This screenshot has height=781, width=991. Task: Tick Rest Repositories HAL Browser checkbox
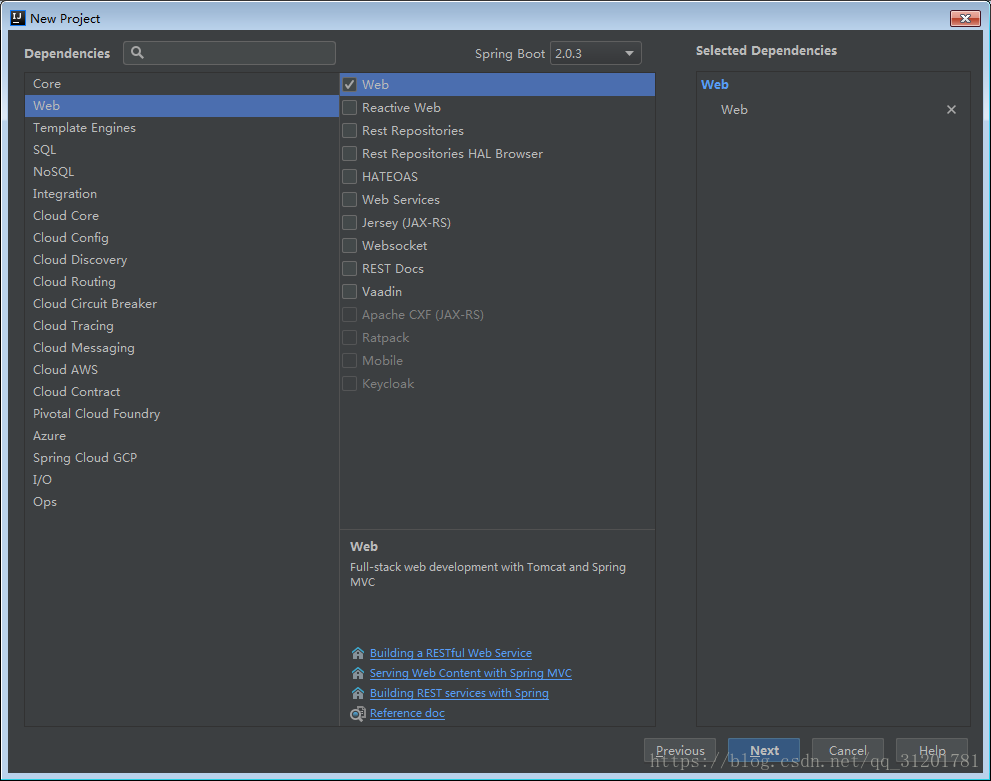[x=350, y=154]
